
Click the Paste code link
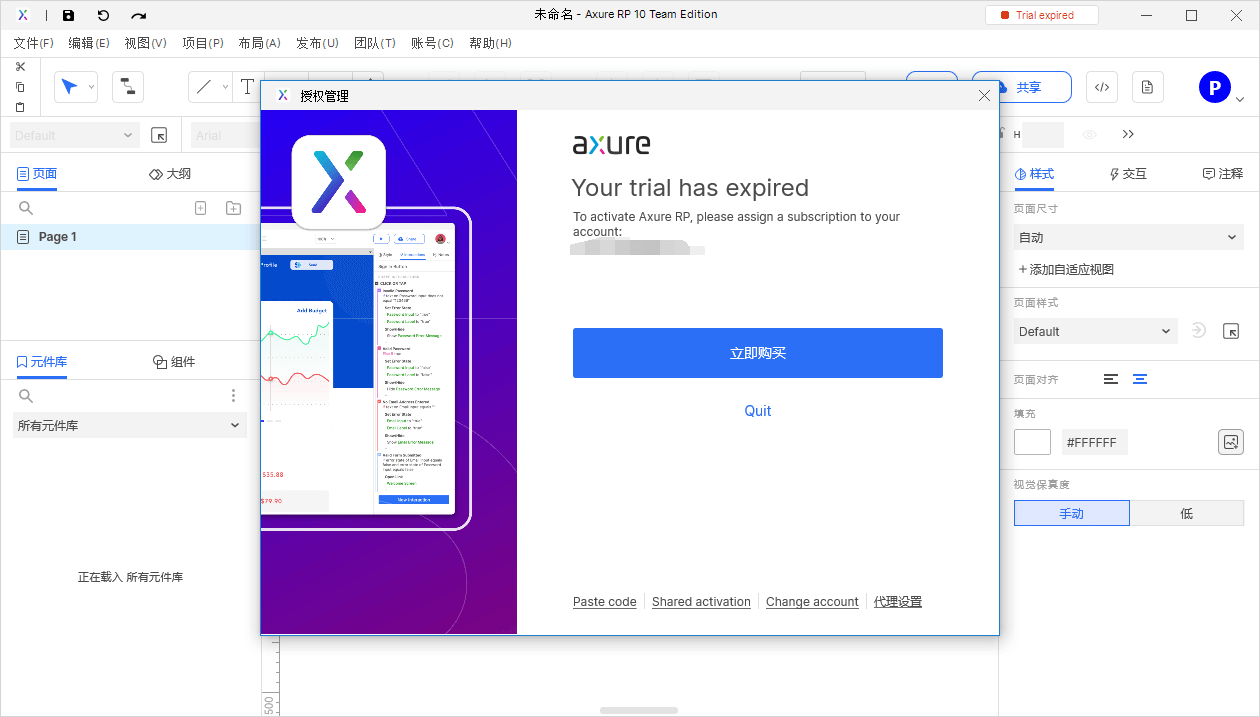[605, 602]
